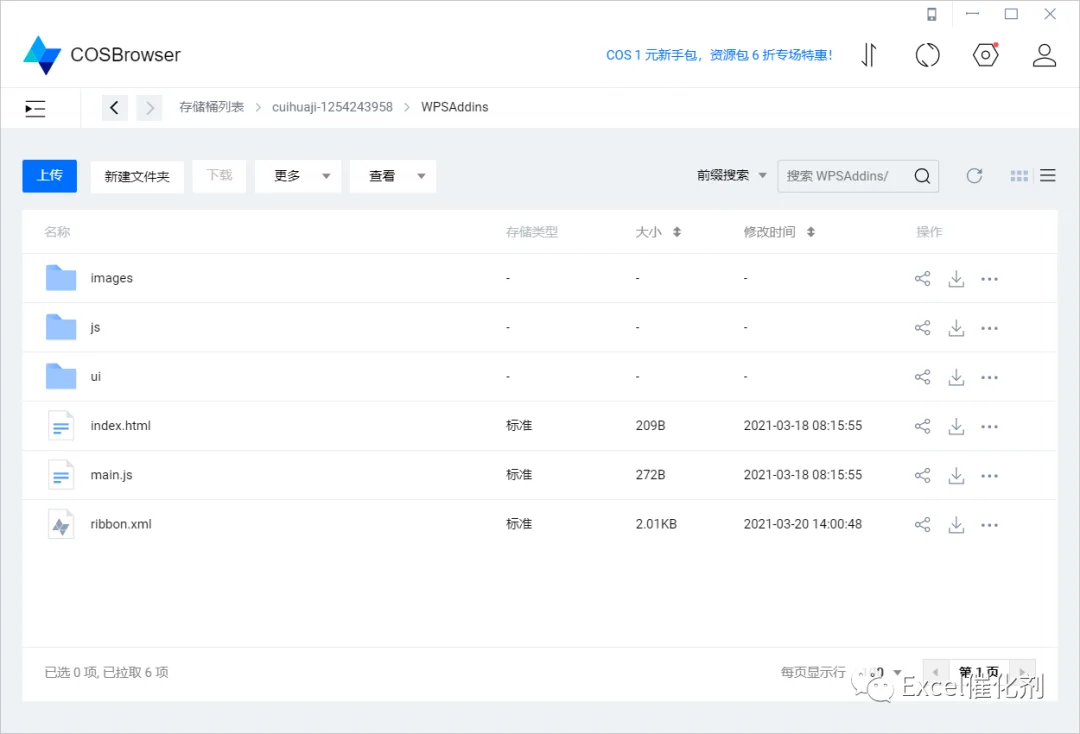
Task: Open the js folder row
Action: pyautogui.click(x=539, y=328)
